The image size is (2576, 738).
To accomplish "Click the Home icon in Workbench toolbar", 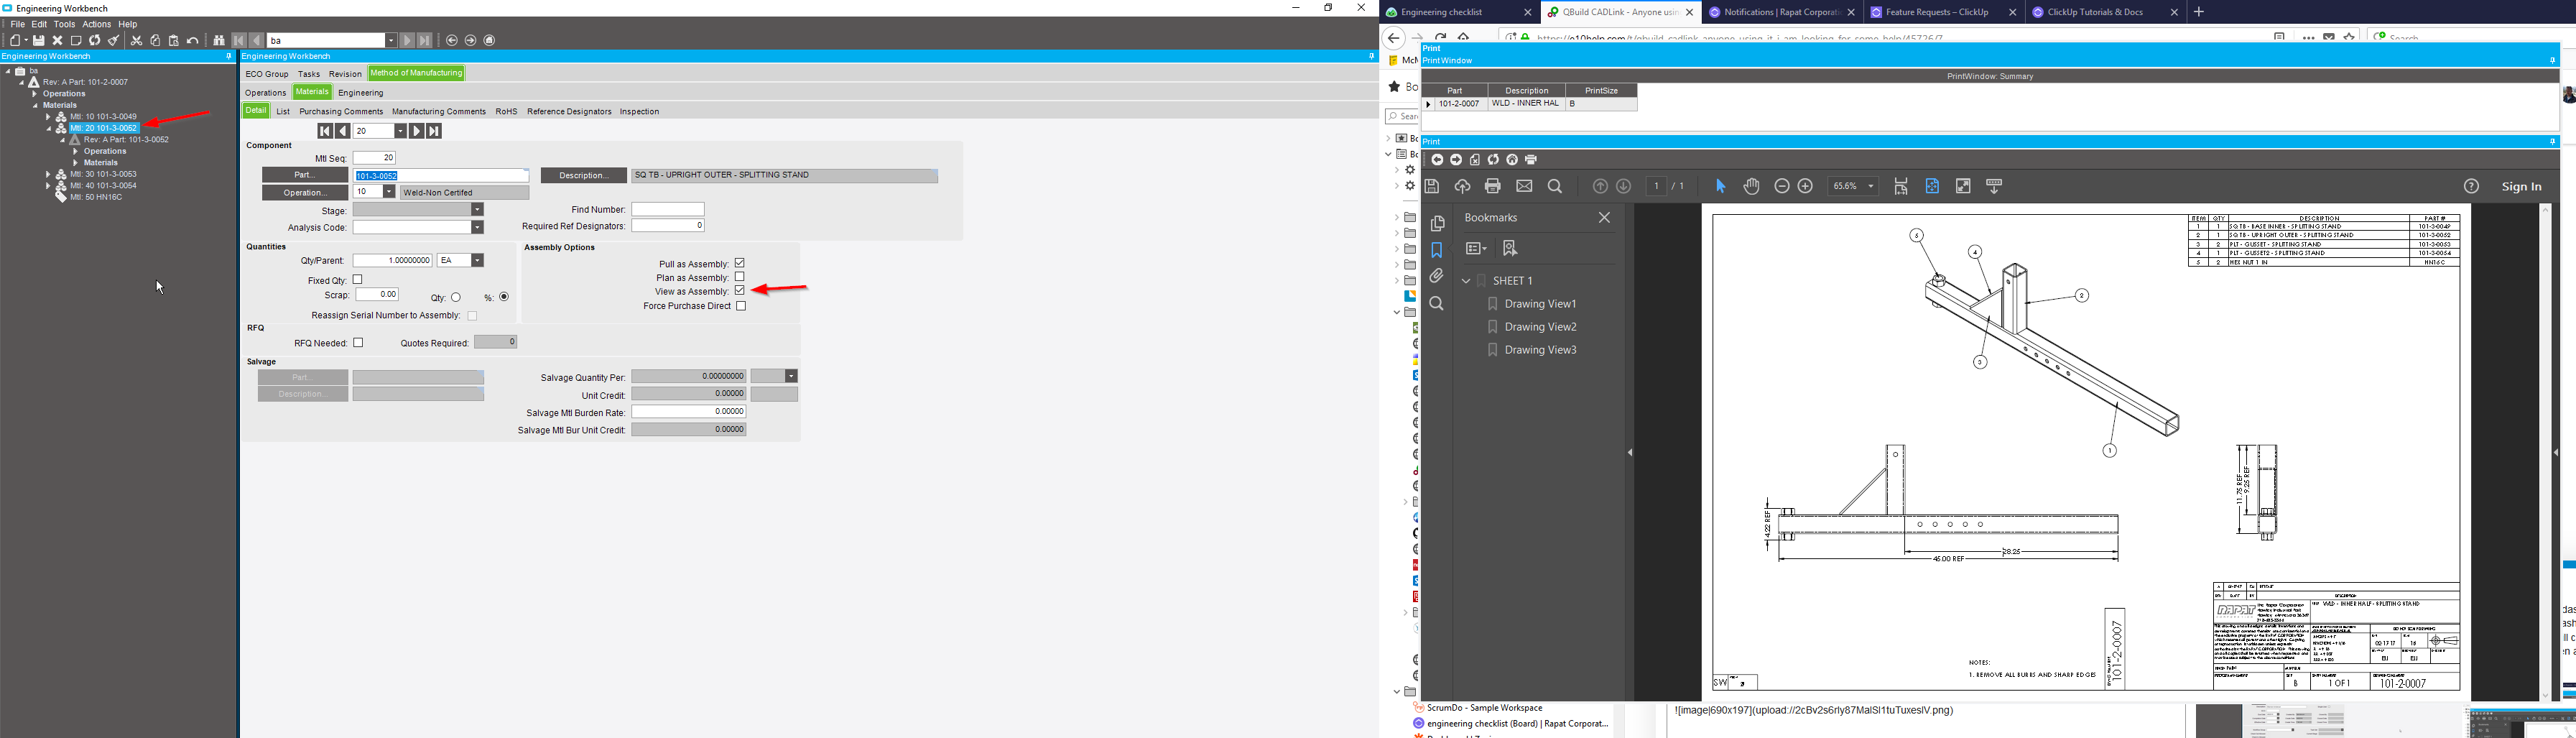I will click(490, 41).
